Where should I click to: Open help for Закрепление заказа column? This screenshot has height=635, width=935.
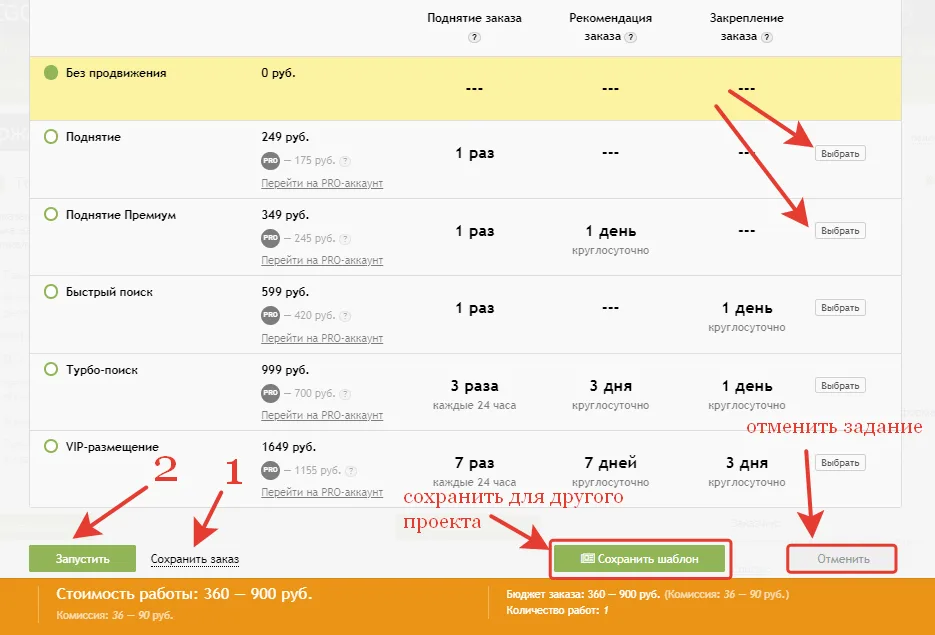[x=767, y=39]
